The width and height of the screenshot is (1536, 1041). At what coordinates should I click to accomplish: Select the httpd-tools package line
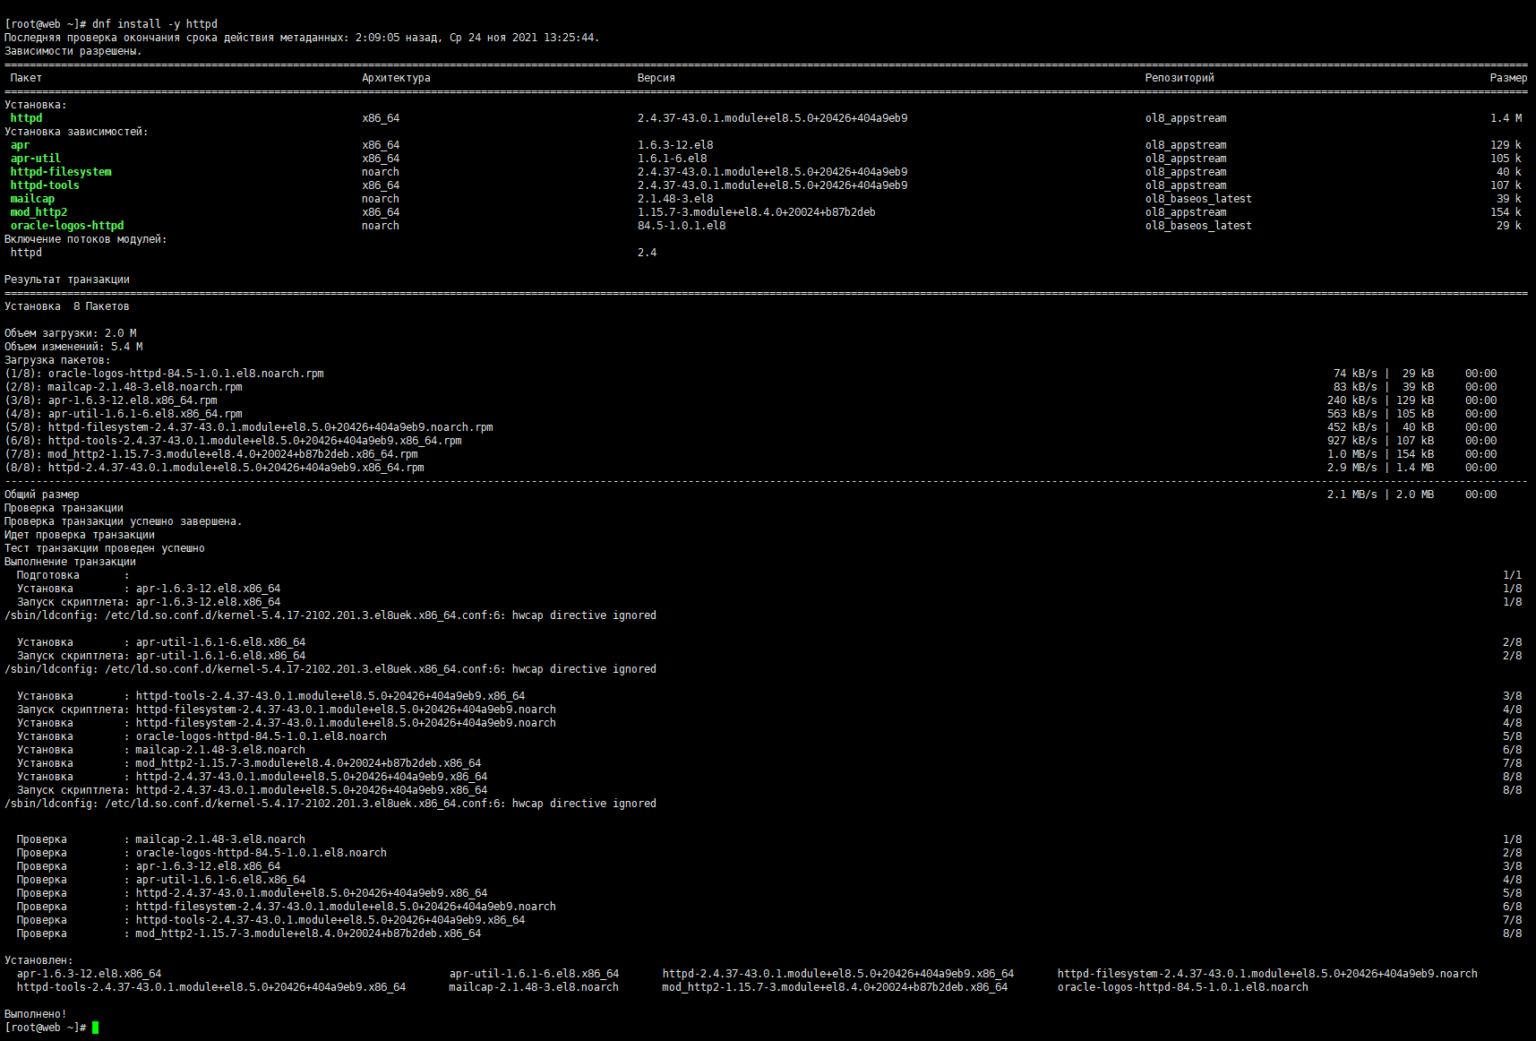43,184
